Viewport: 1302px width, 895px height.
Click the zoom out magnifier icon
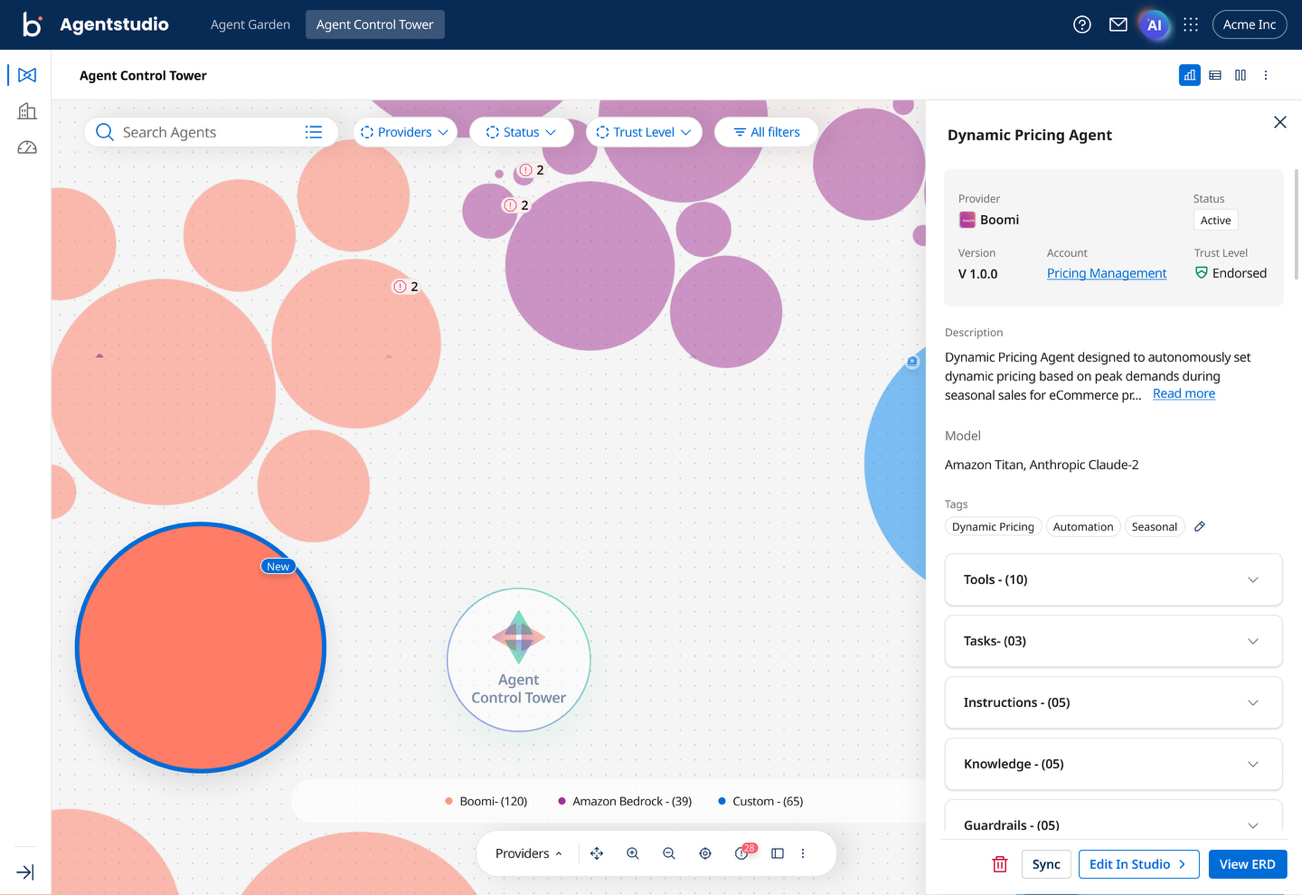pos(669,853)
